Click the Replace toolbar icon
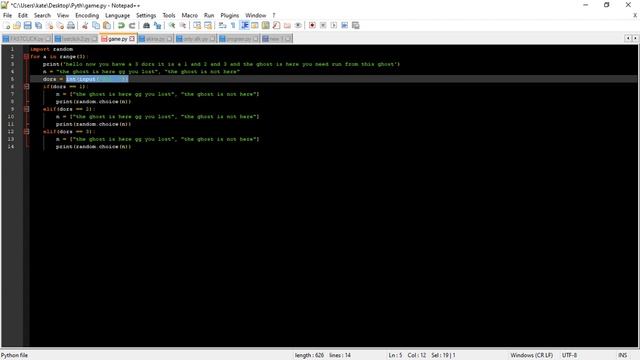Viewport: 640px width, 360px height. [157, 25]
